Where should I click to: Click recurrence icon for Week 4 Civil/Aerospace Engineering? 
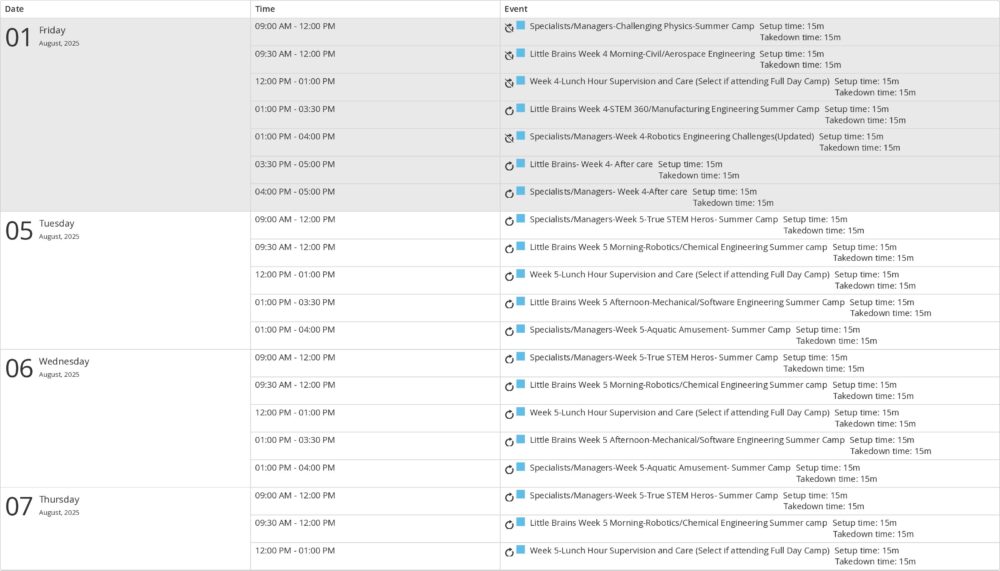click(509, 56)
